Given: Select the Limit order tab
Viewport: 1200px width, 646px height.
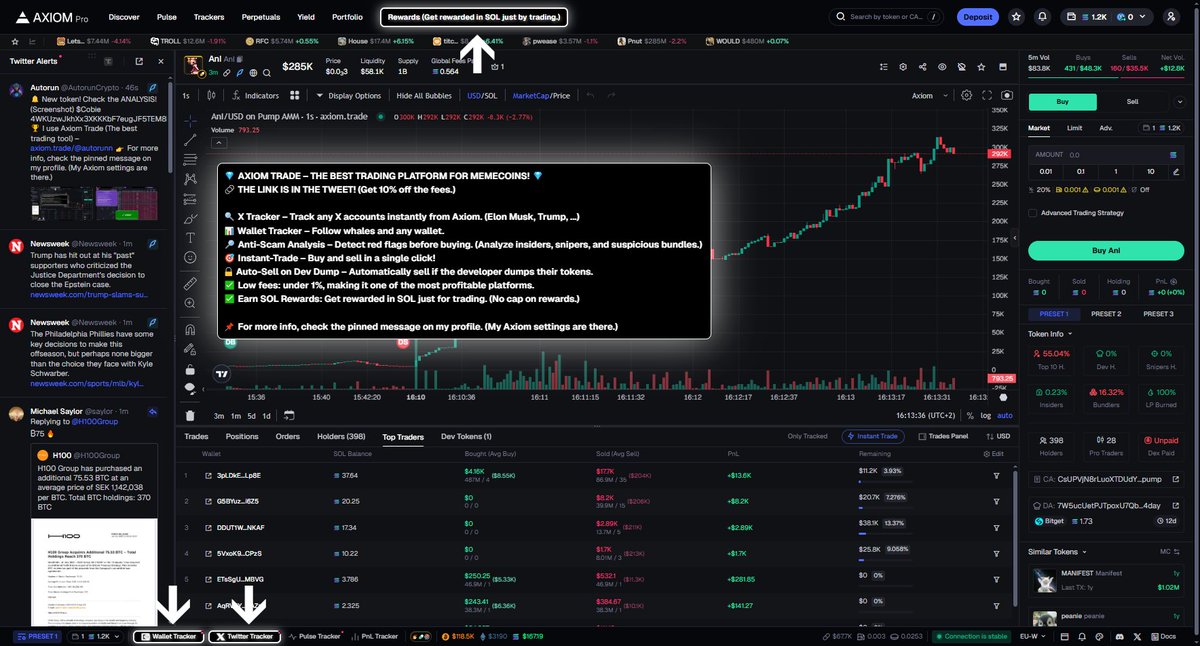Looking at the screenshot, I should (x=1074, y=128).
